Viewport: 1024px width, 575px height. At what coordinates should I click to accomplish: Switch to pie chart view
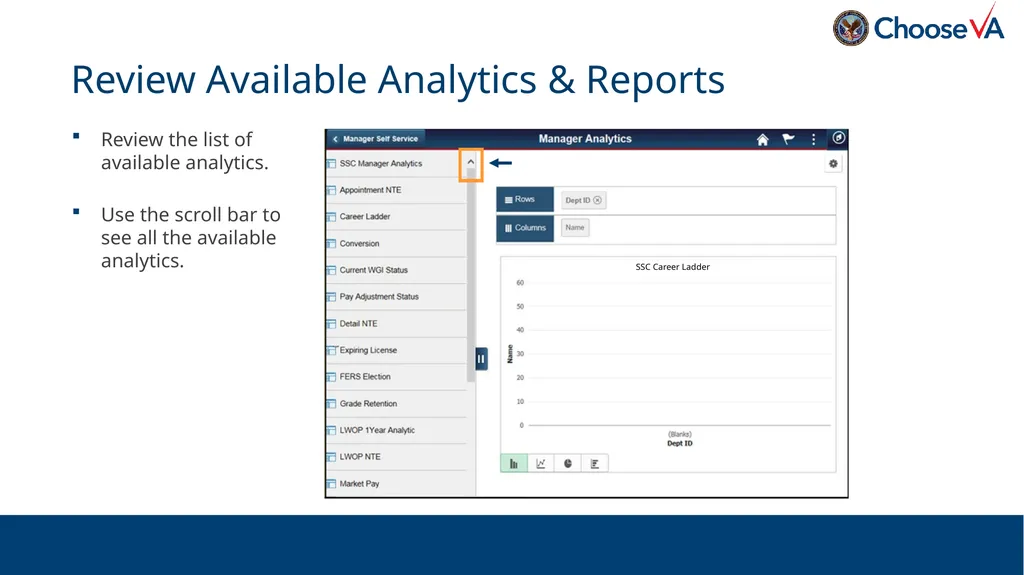[568, 463]
